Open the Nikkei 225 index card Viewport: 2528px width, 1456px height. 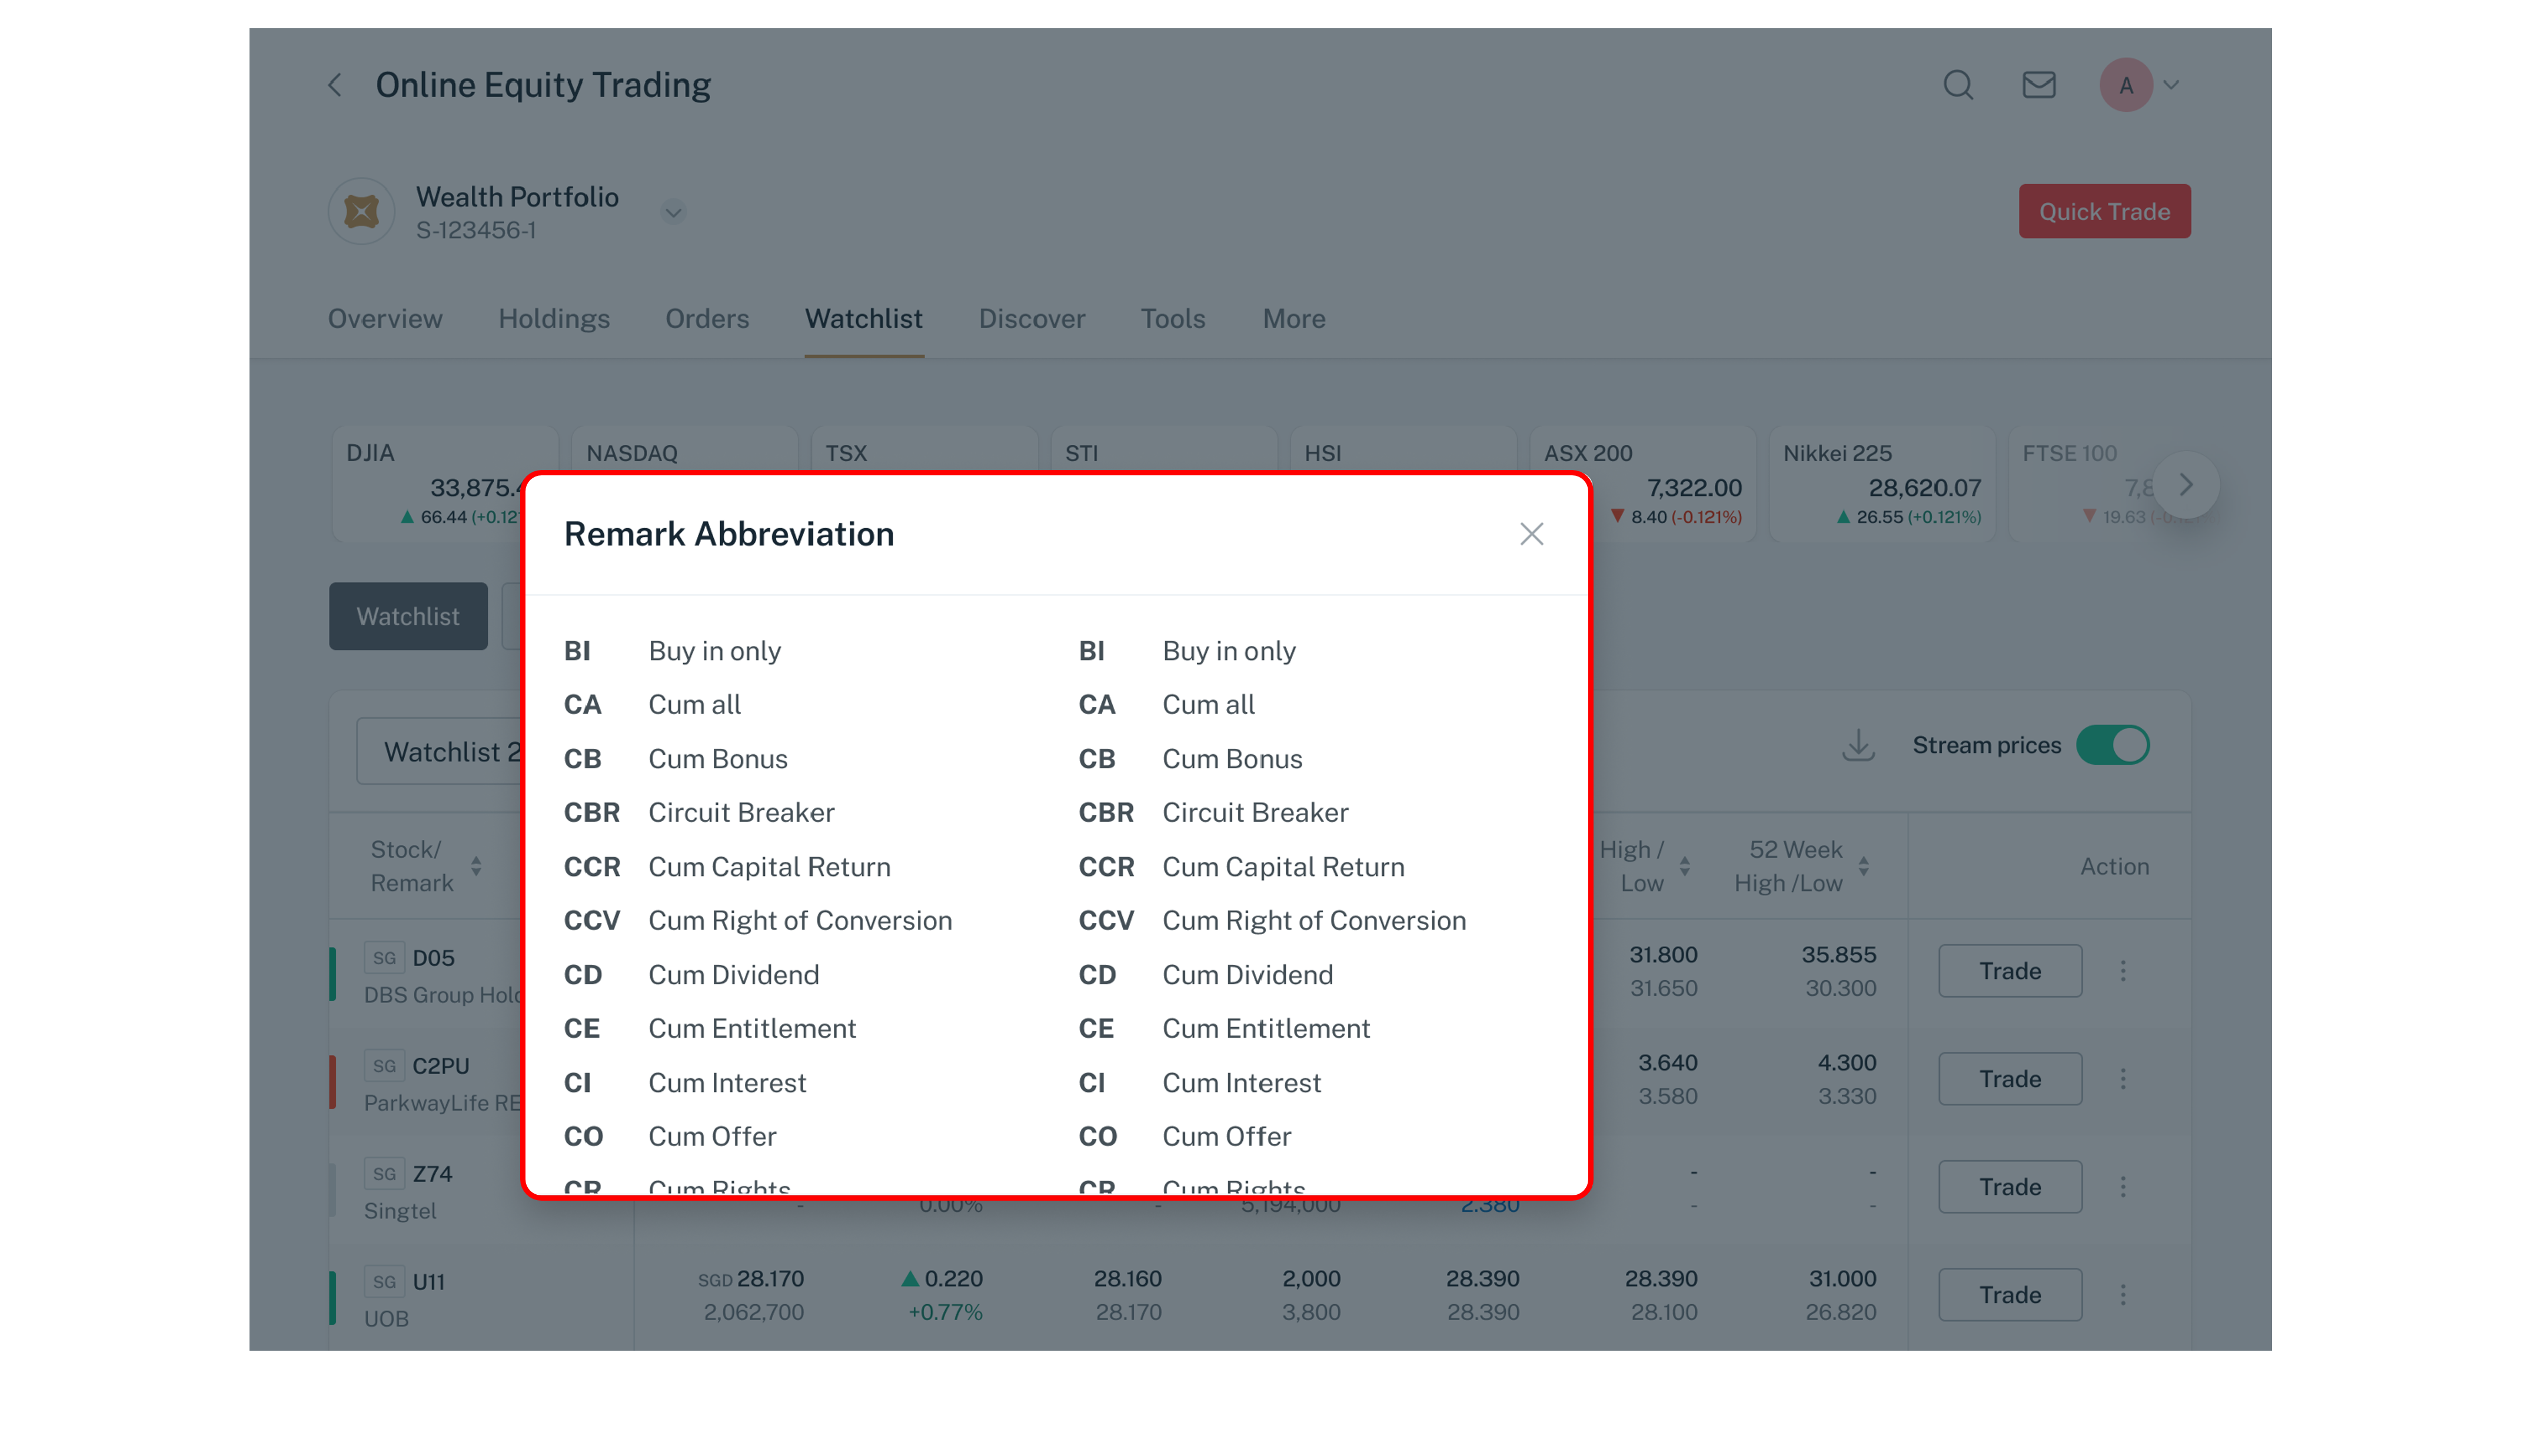click(1882, 483)
